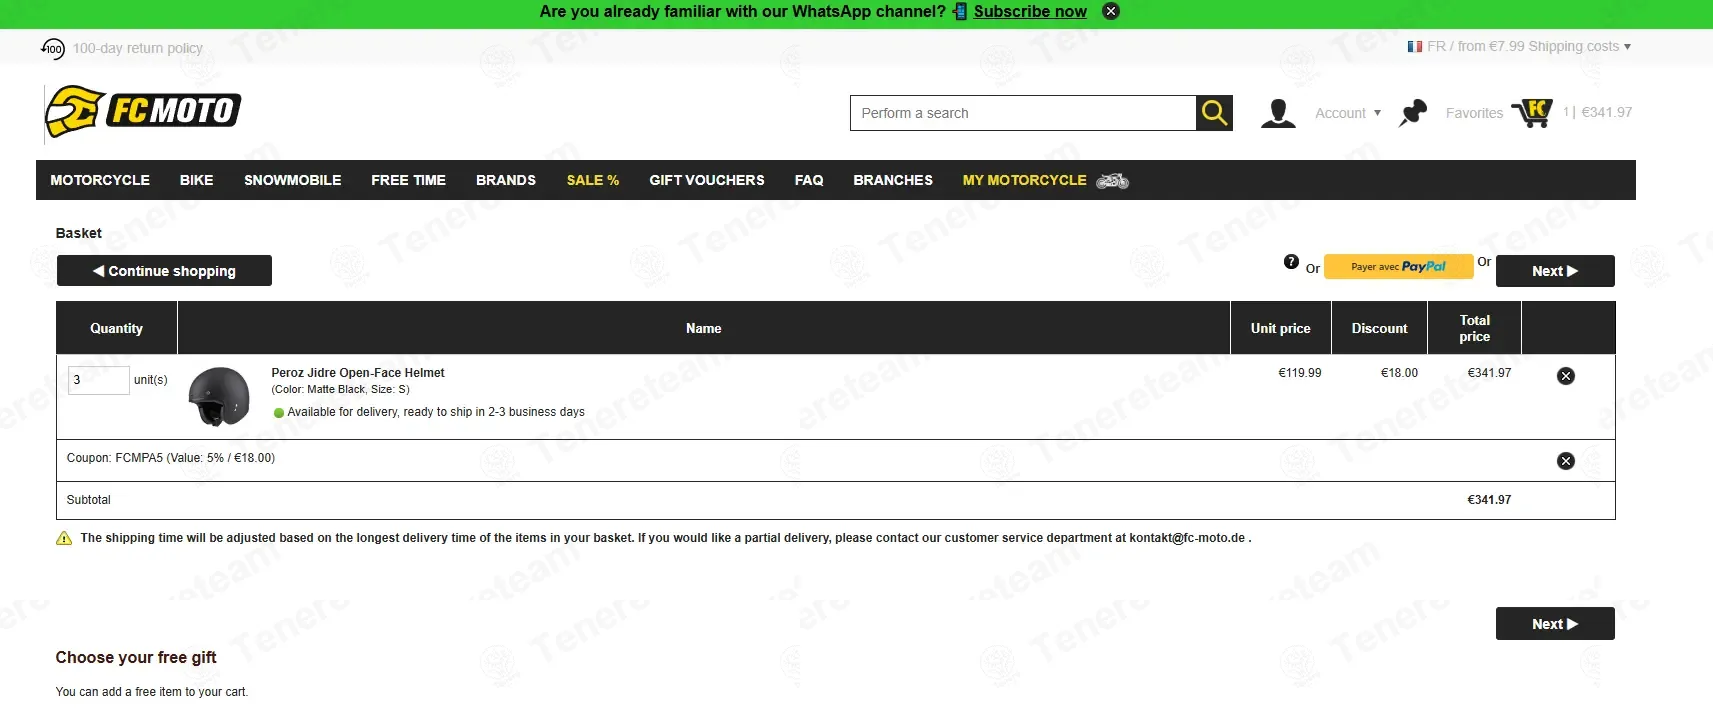Image resolution: width=1713 pixels, height=708 pixels.
Task: Click the 100-day return policy icon
Action: click(53, 48)
